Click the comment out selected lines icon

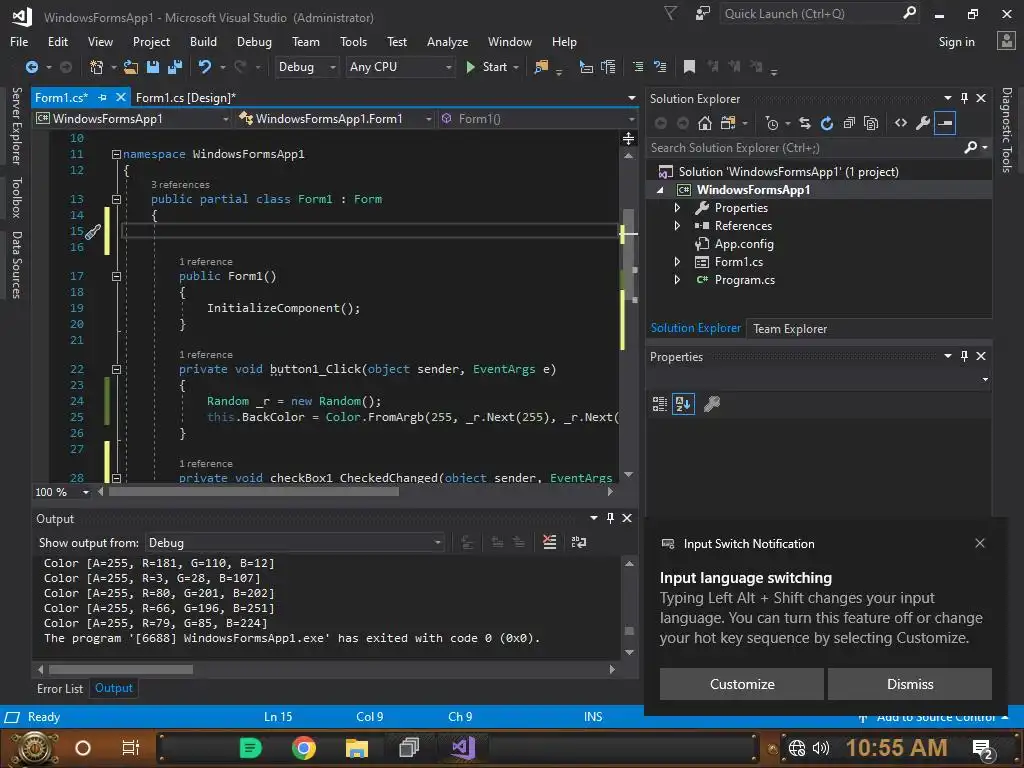pos(638,67)
